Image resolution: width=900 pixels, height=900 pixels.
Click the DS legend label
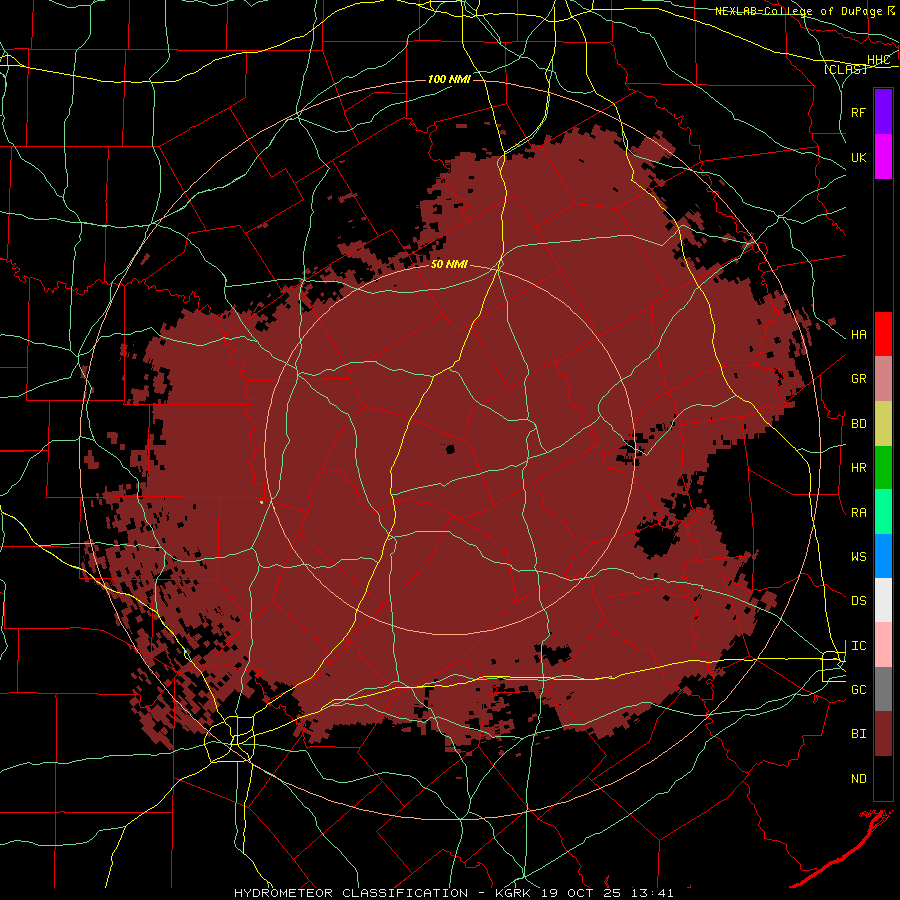858,601
